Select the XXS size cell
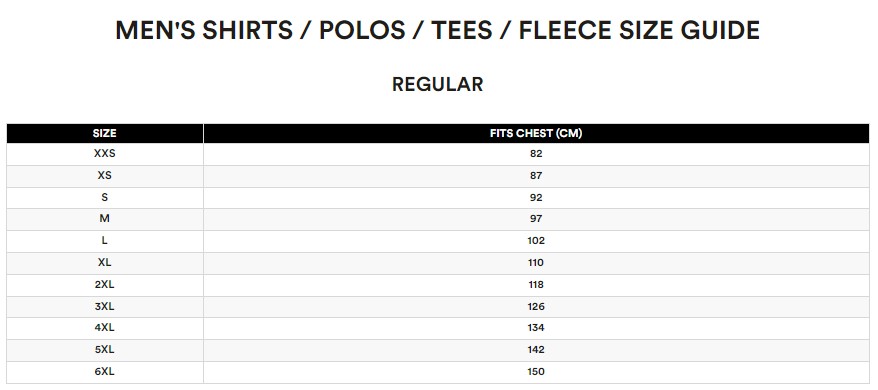Image resolution: width=878 pixels, height=390 pixels. (105, 154)
